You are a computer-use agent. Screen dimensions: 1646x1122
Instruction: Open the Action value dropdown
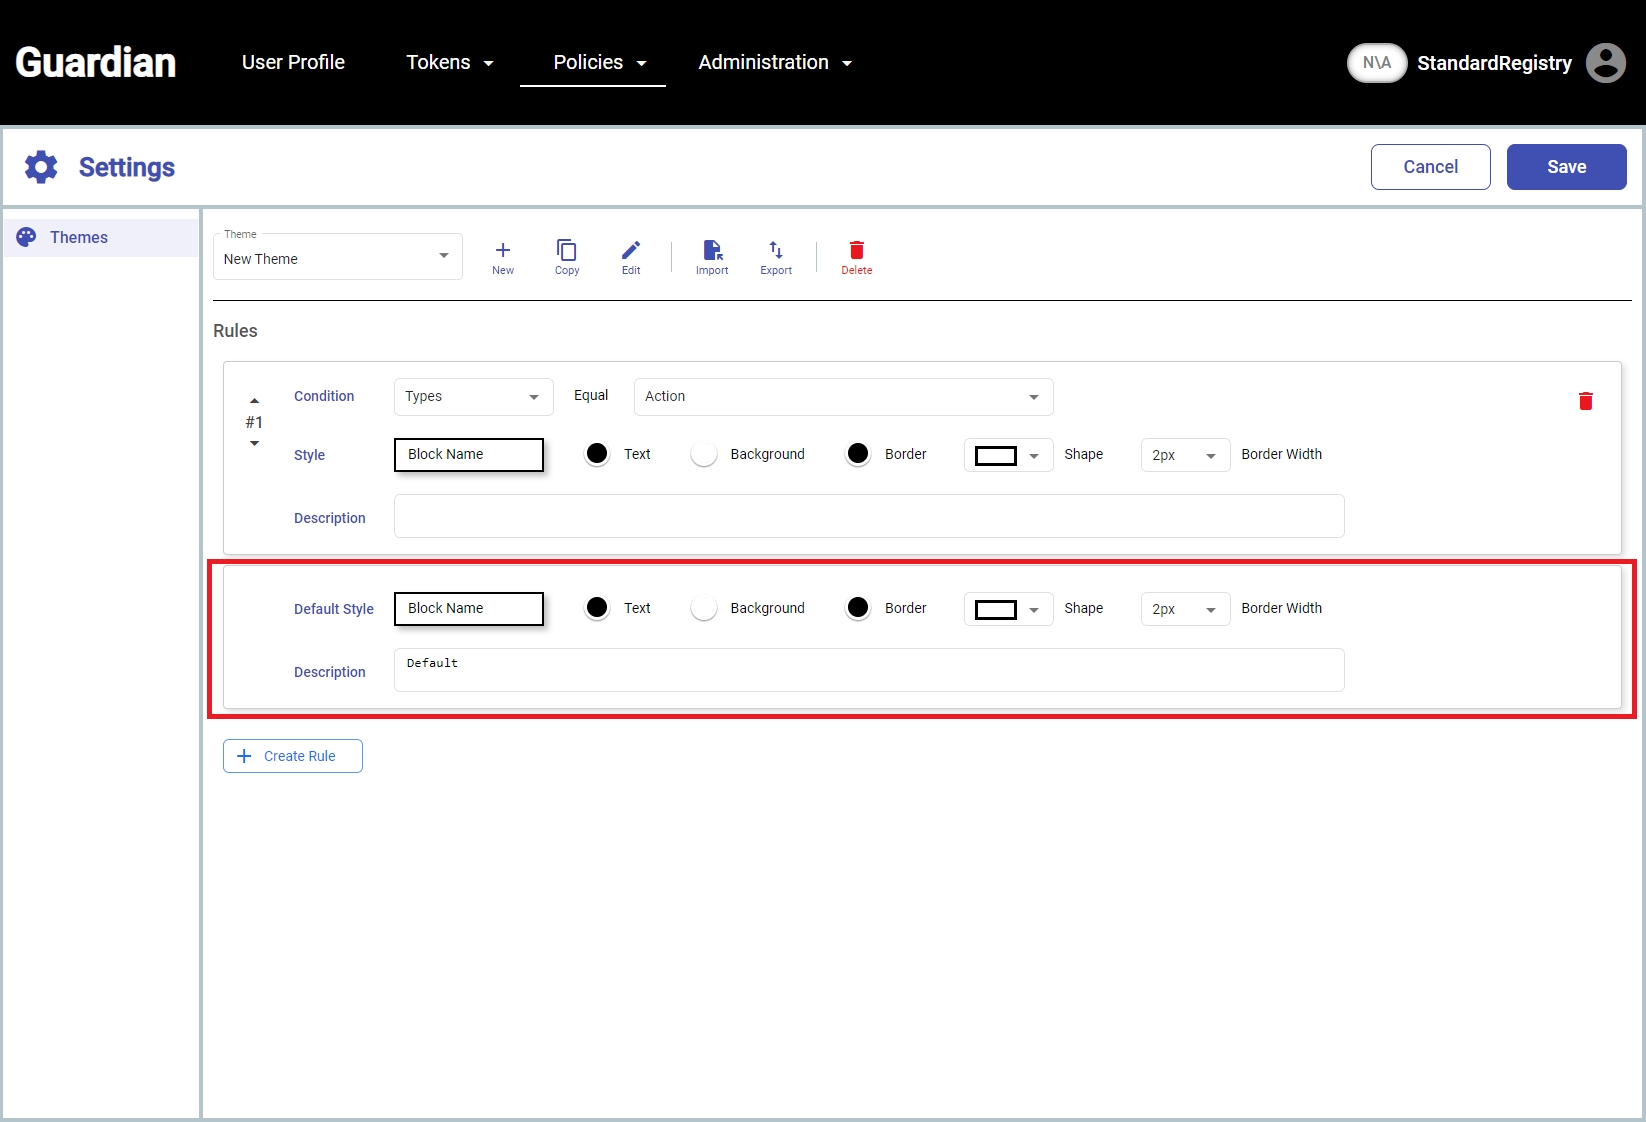843,397
